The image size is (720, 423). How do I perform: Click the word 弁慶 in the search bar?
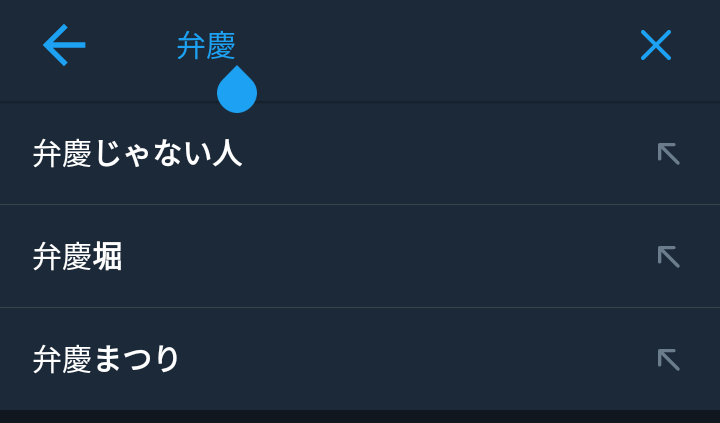point(206,45)
